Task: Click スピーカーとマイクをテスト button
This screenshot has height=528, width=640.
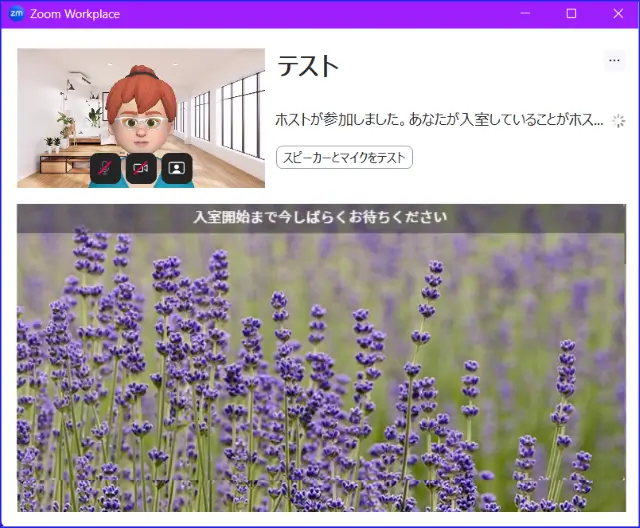Action: tap(344, 158)
